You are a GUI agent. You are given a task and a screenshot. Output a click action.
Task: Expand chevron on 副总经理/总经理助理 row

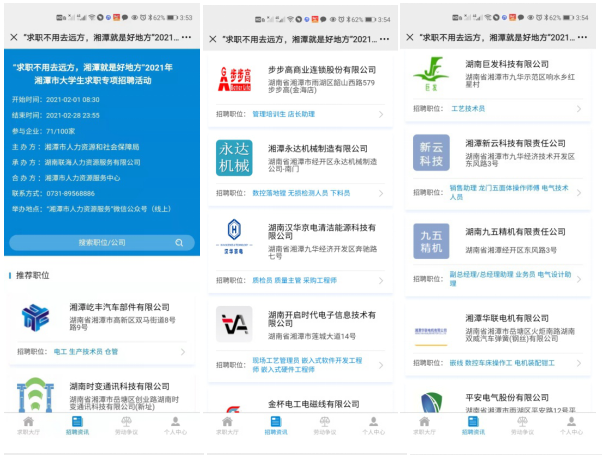pyautogui.click(x=579, y=279)
